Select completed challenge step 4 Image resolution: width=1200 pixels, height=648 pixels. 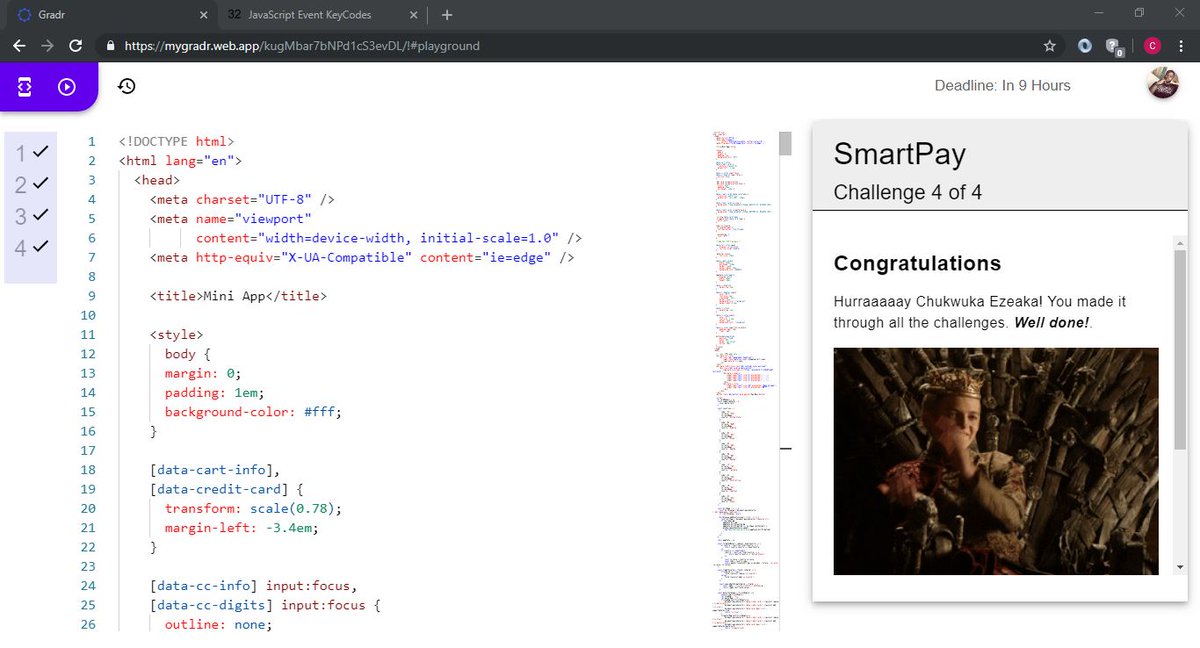(x=31, y=247)
